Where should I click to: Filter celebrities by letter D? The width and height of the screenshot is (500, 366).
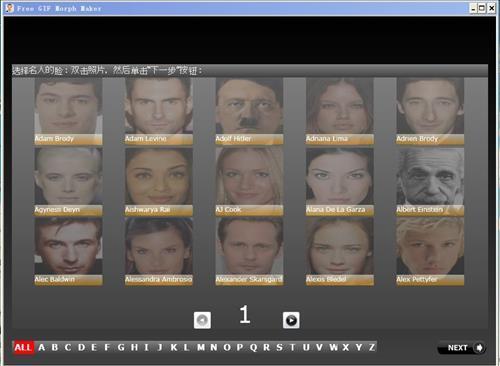coord(81,347)
